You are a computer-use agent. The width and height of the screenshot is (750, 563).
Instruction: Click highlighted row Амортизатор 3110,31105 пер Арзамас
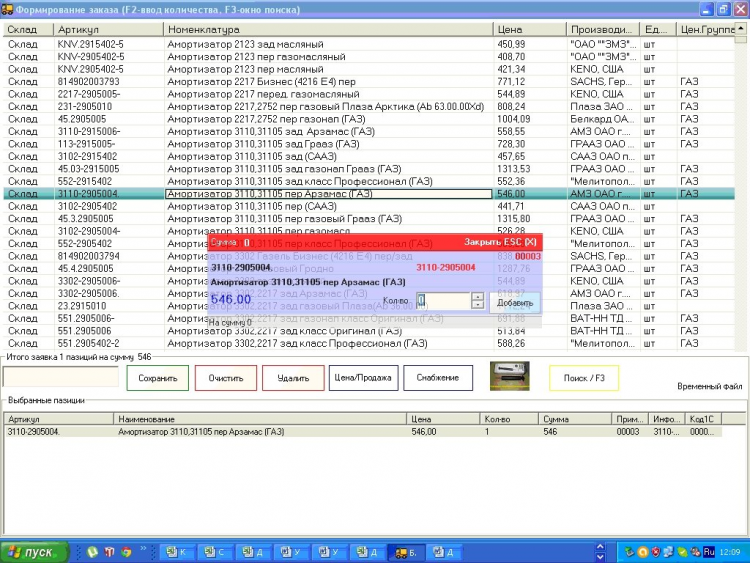pyautogui.click(x=369, y=194)
